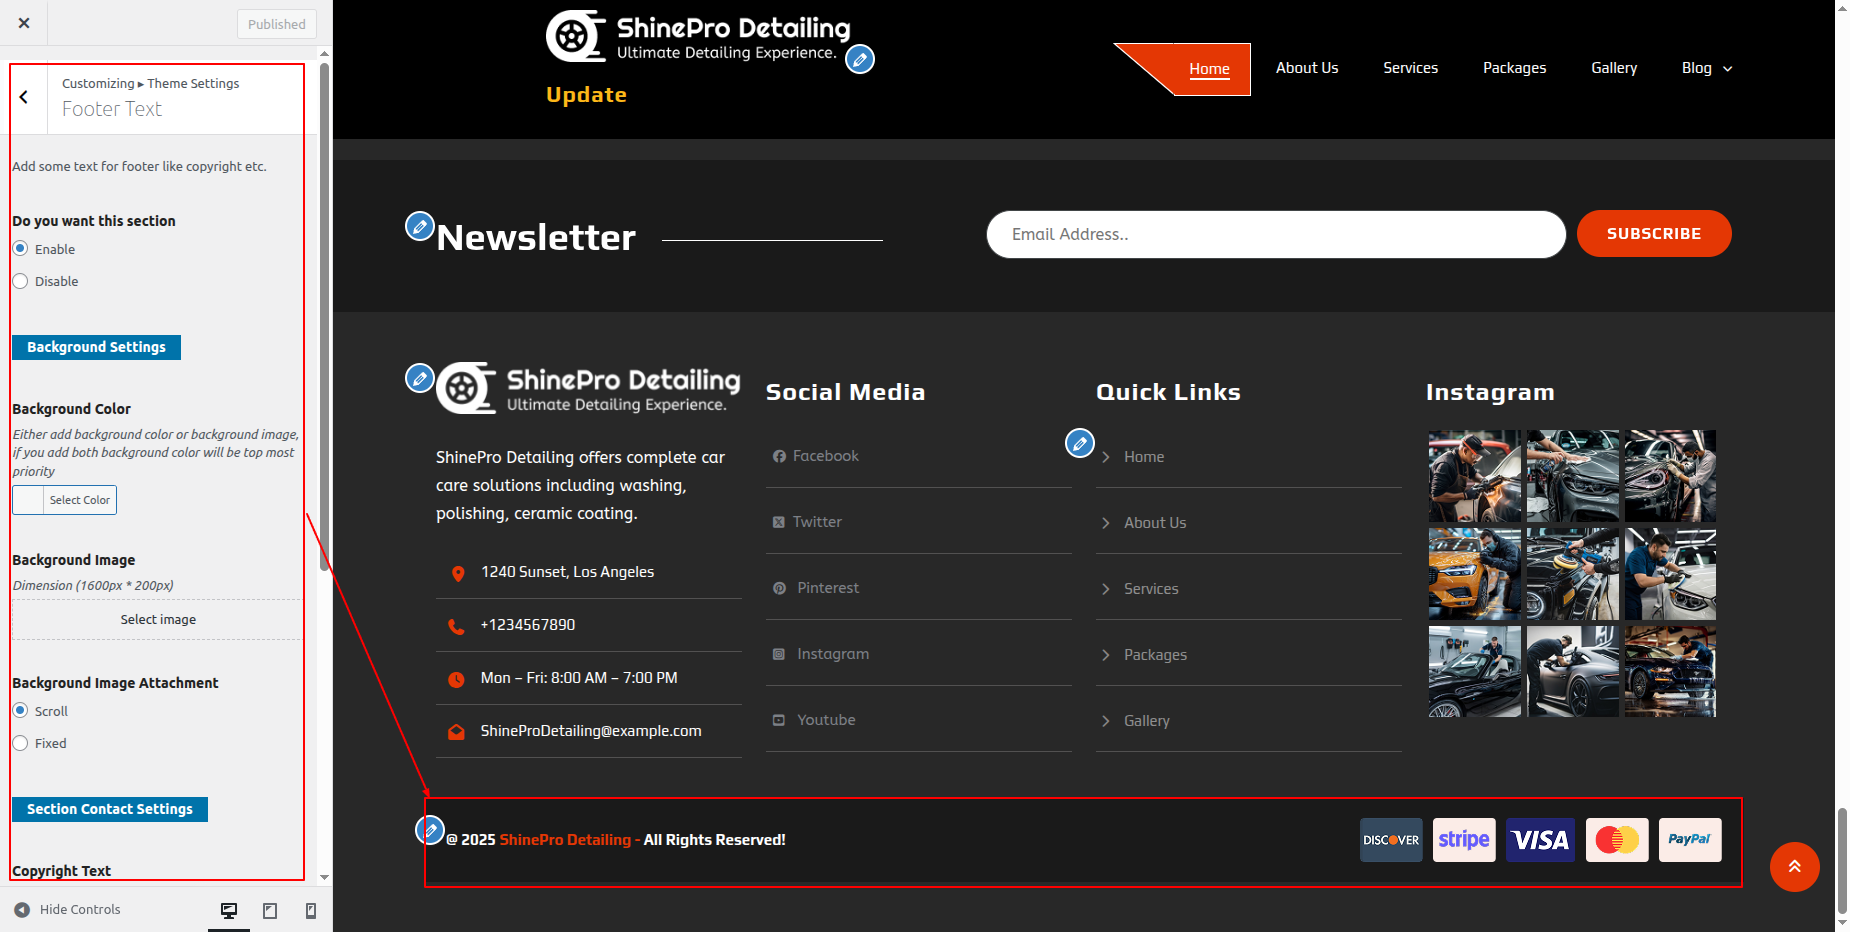Image resolution: width=1850 pixels, height=932 pixels.
Task: Click the edit pencil beside the copyright text
Action: pos(430,829)
